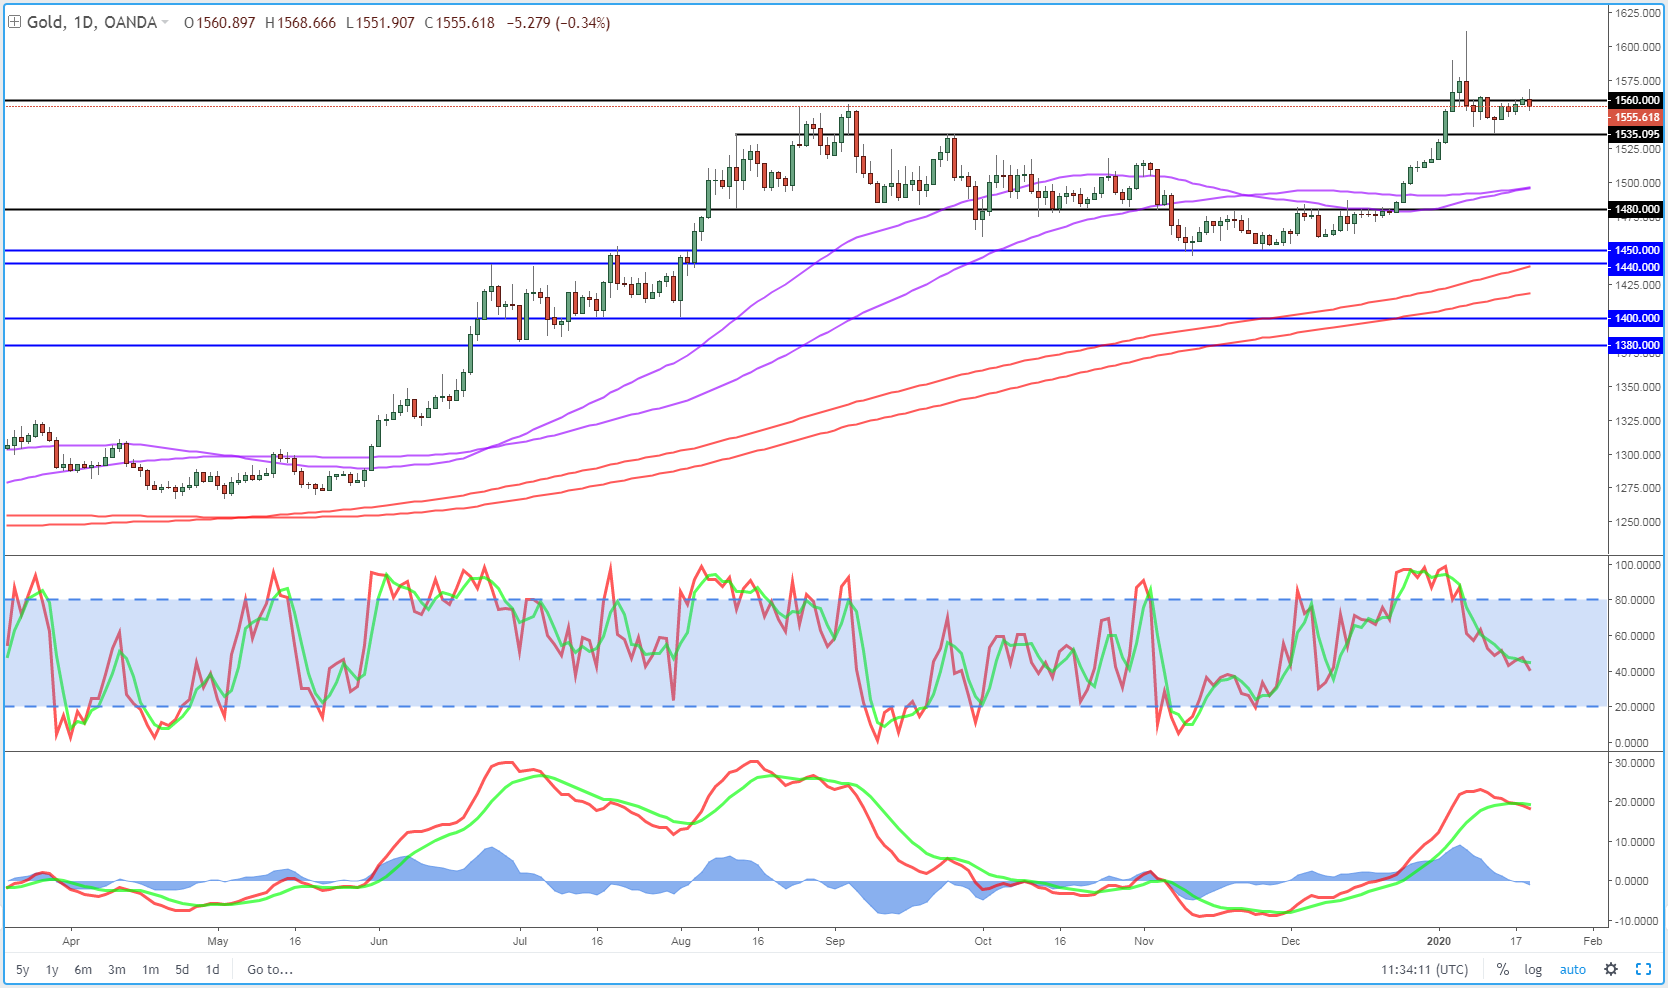Select the 3m date range
Screen dimensions: 1668x988
(x=117, y=969)
